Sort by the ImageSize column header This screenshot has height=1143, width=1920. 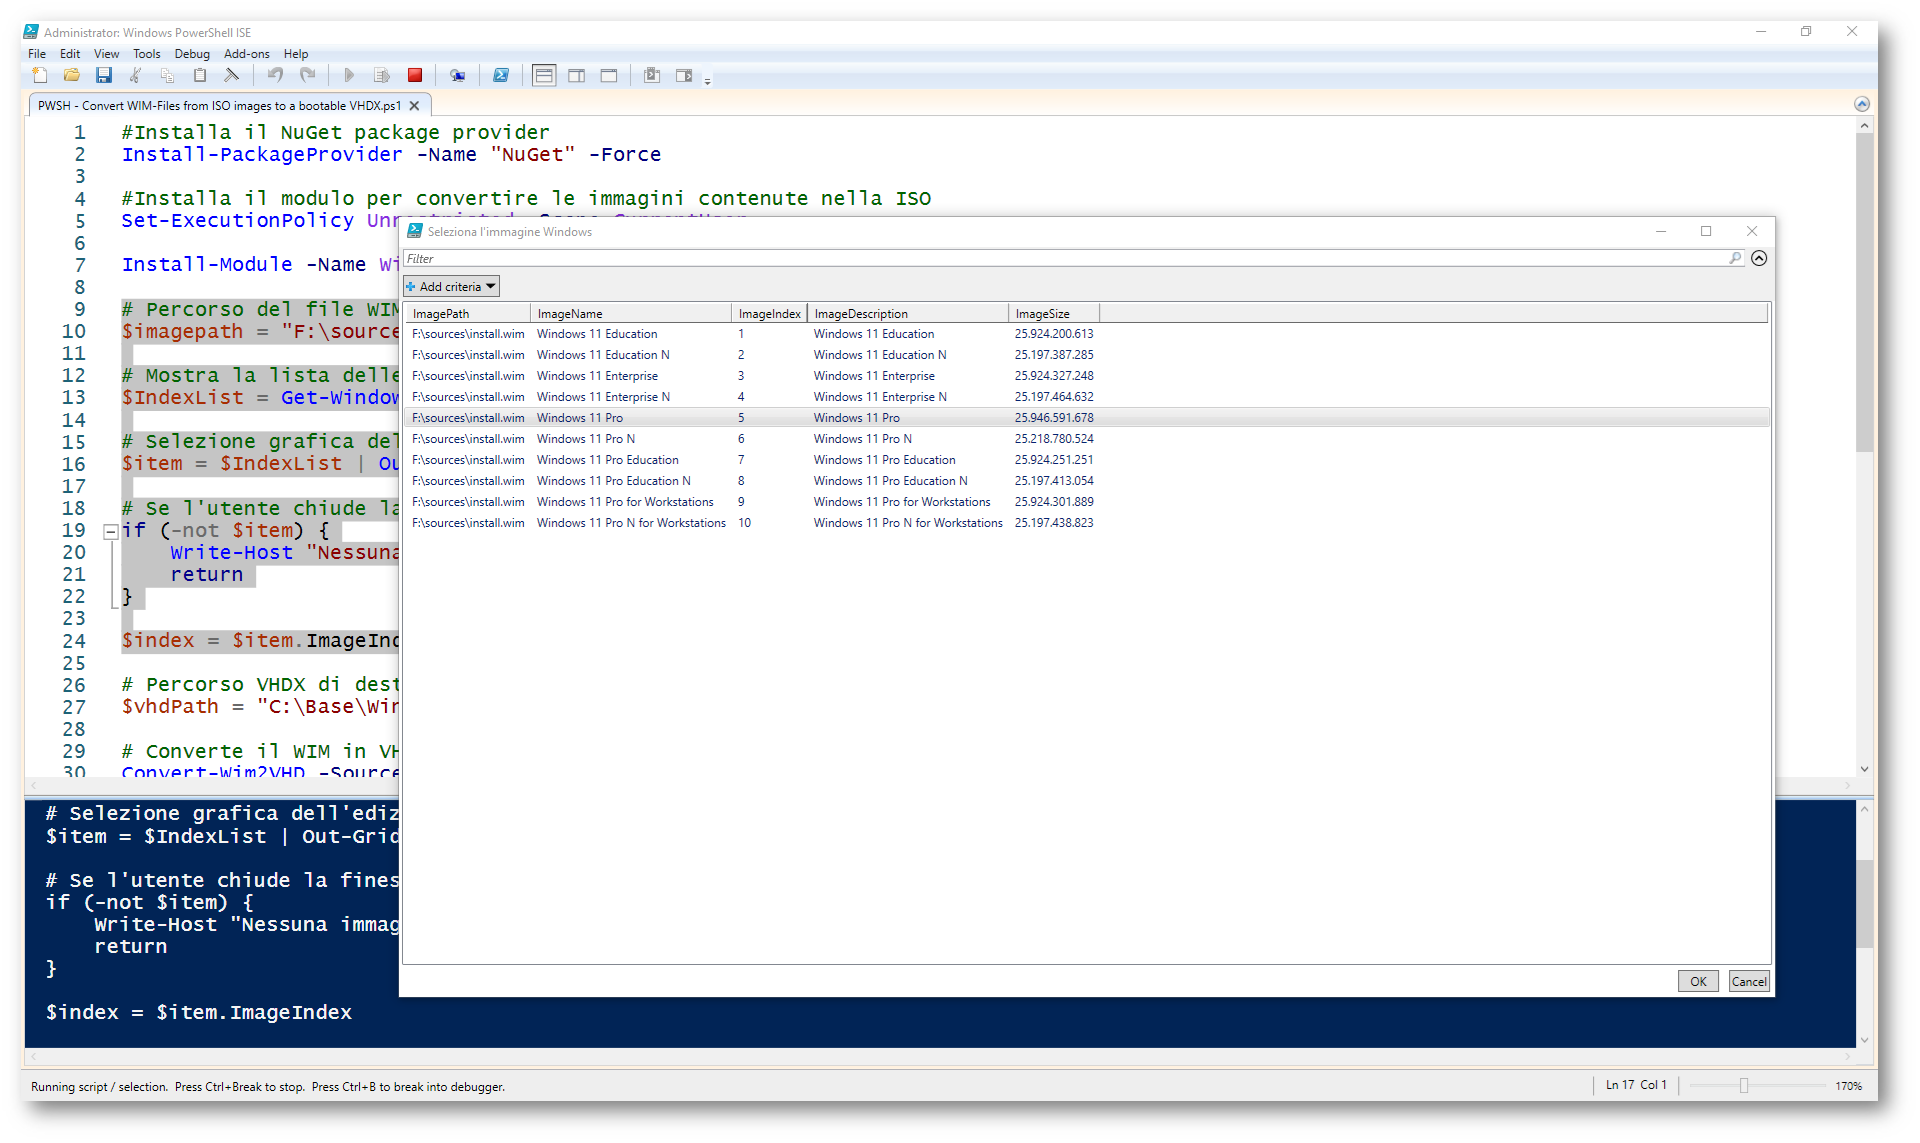tap(1054, 313)
